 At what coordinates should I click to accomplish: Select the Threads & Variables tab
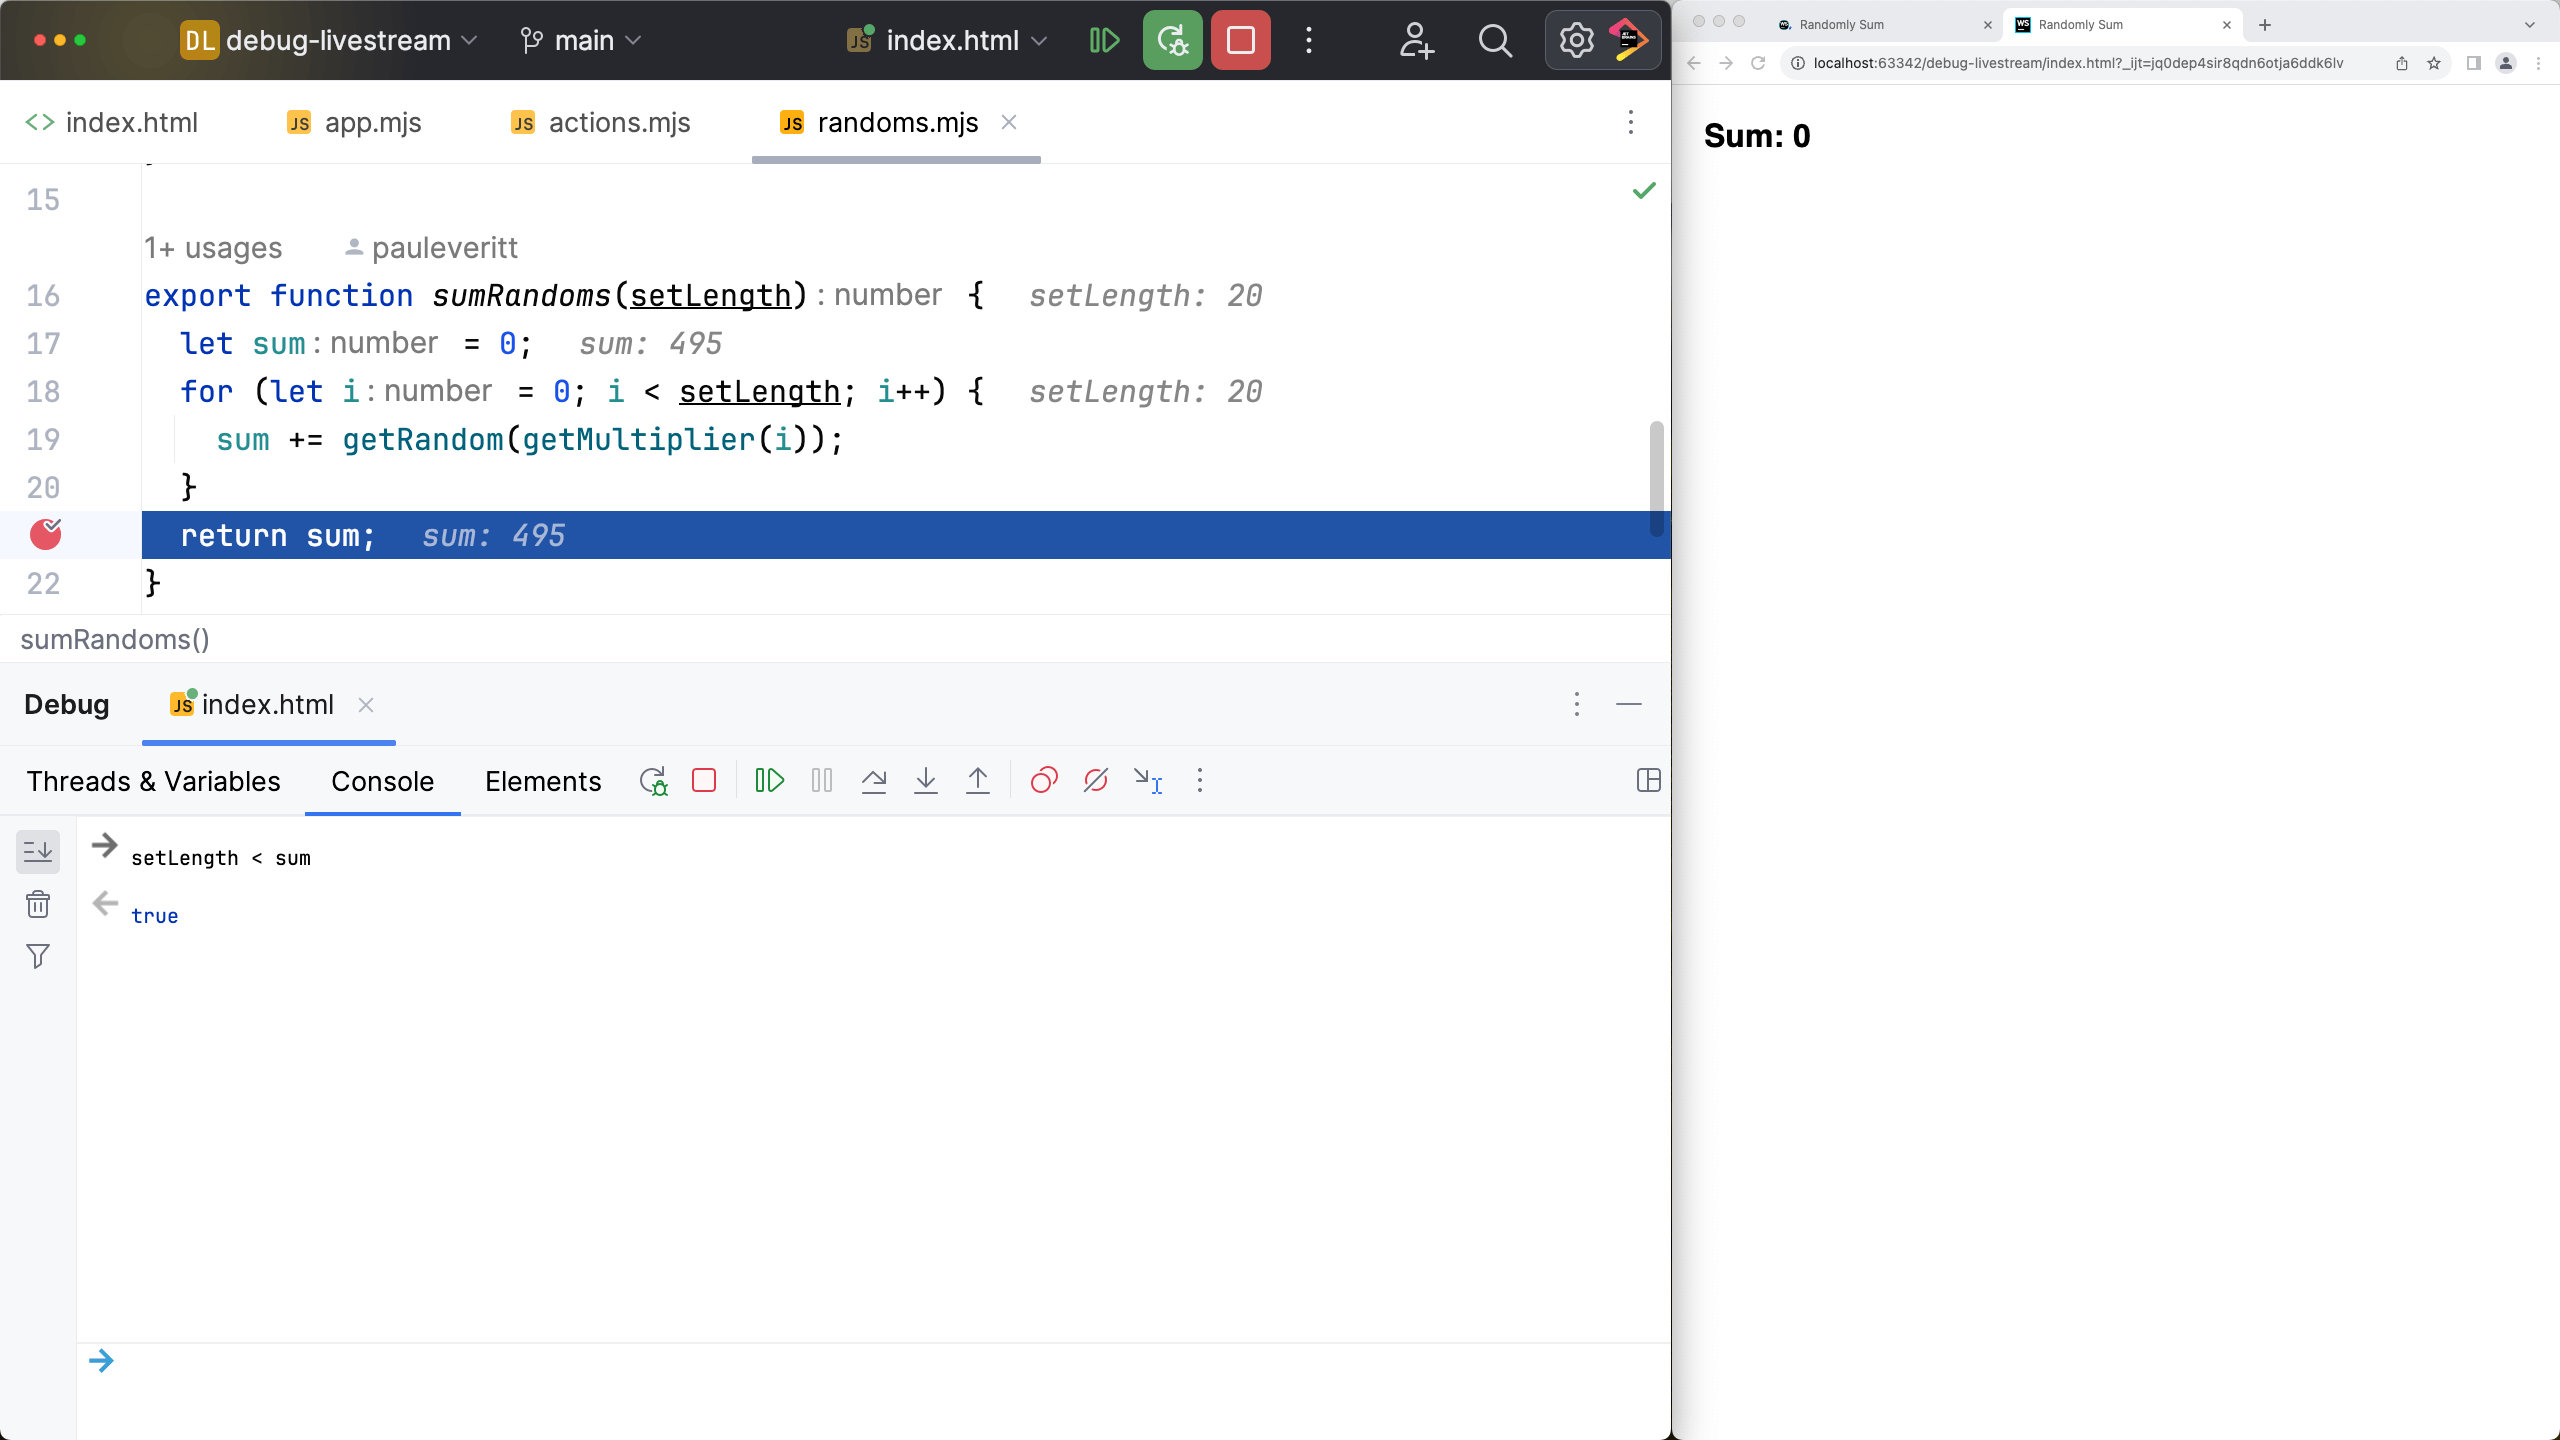[153, 781]
